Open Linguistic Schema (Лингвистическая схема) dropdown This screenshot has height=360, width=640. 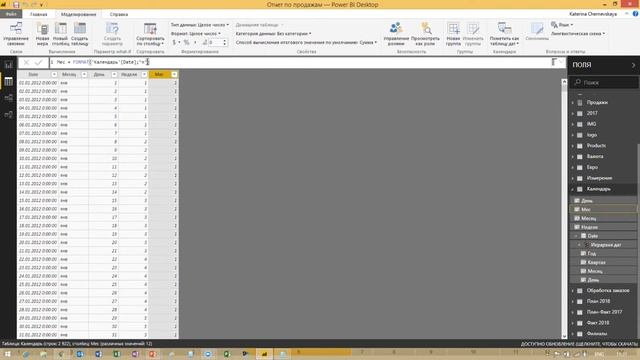[578, 33]
